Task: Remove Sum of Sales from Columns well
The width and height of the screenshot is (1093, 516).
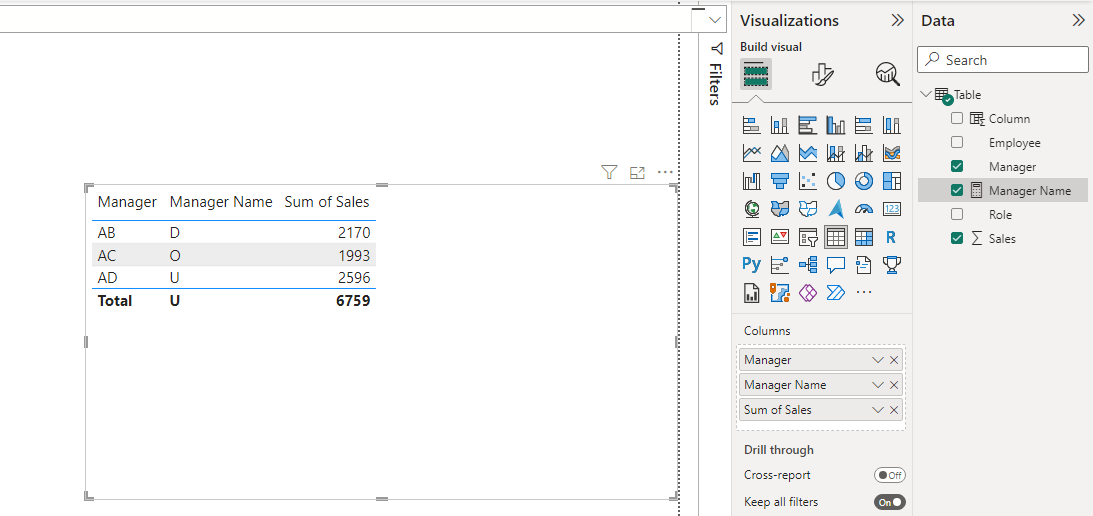Action: point(894,410)
